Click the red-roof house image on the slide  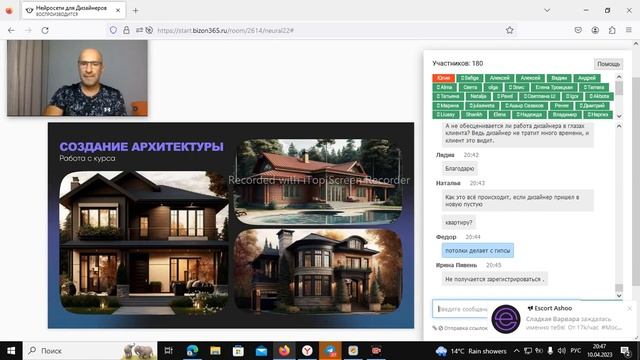(x=318, y=182)
